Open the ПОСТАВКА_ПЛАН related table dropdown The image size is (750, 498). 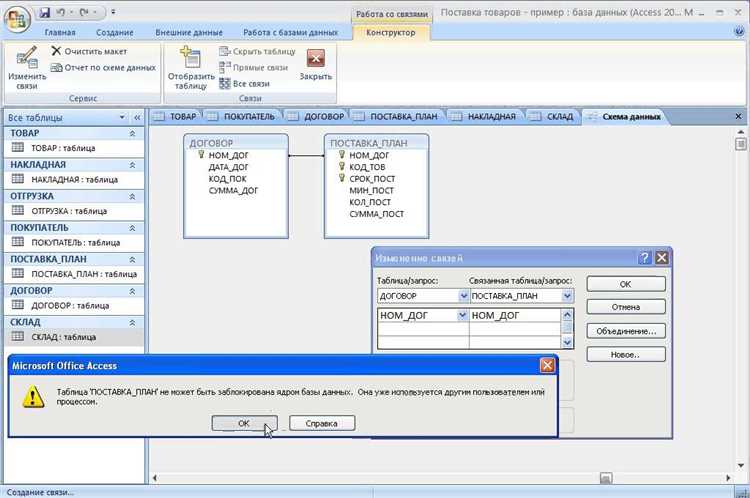[x=567, y=296]
